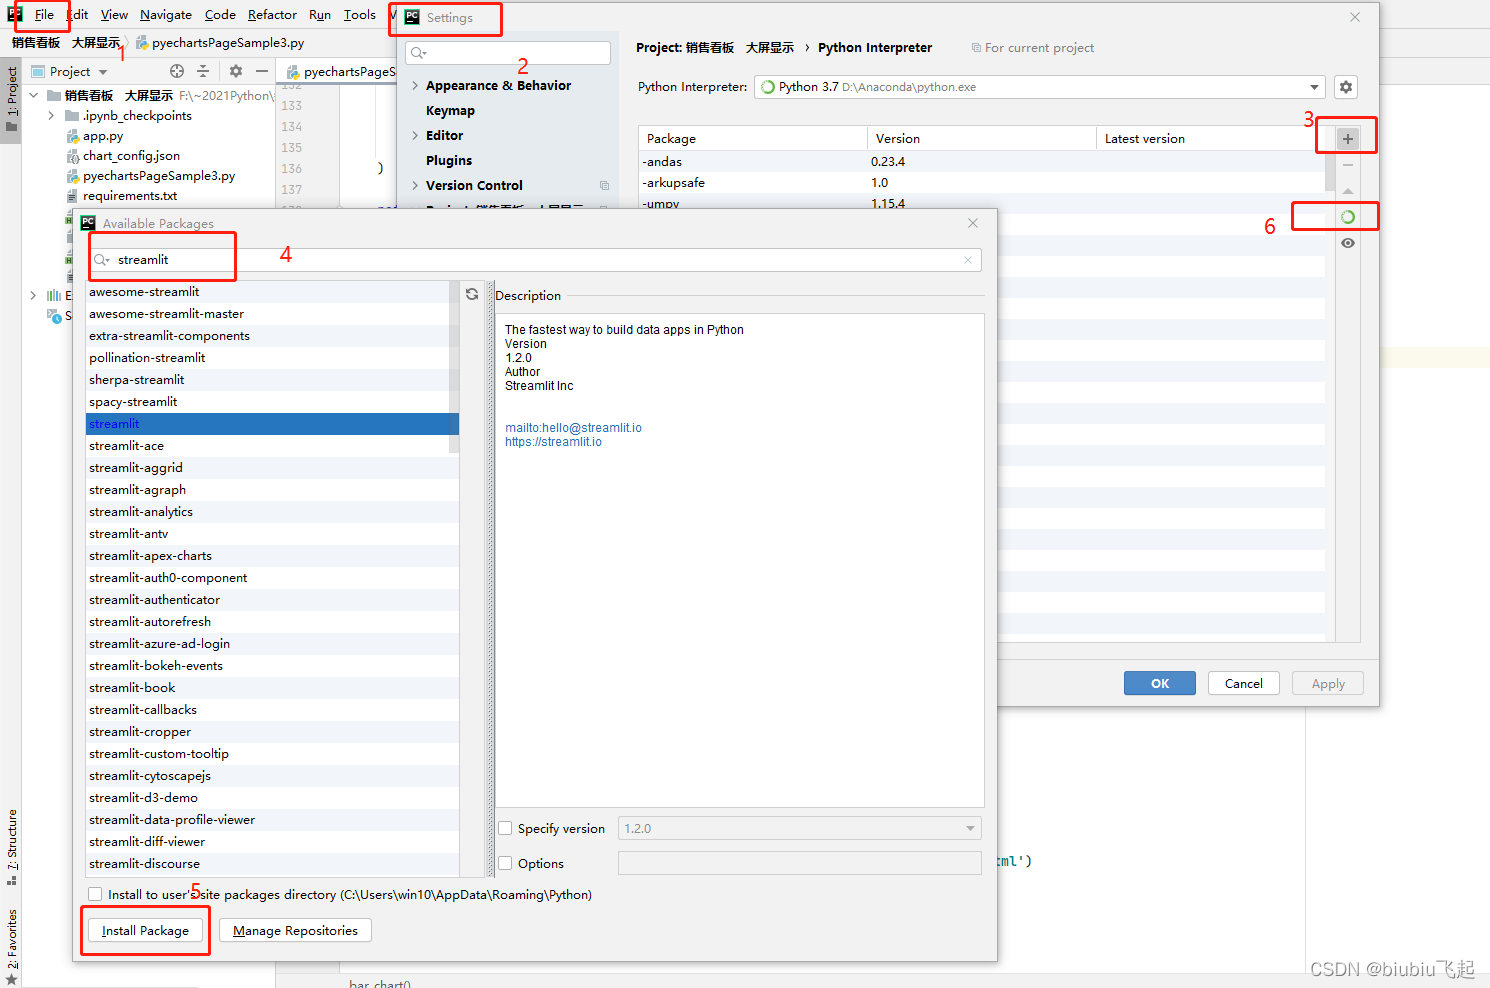Select awesome-streamlit package
1490x988 pixels.
(x=272, y=292)
